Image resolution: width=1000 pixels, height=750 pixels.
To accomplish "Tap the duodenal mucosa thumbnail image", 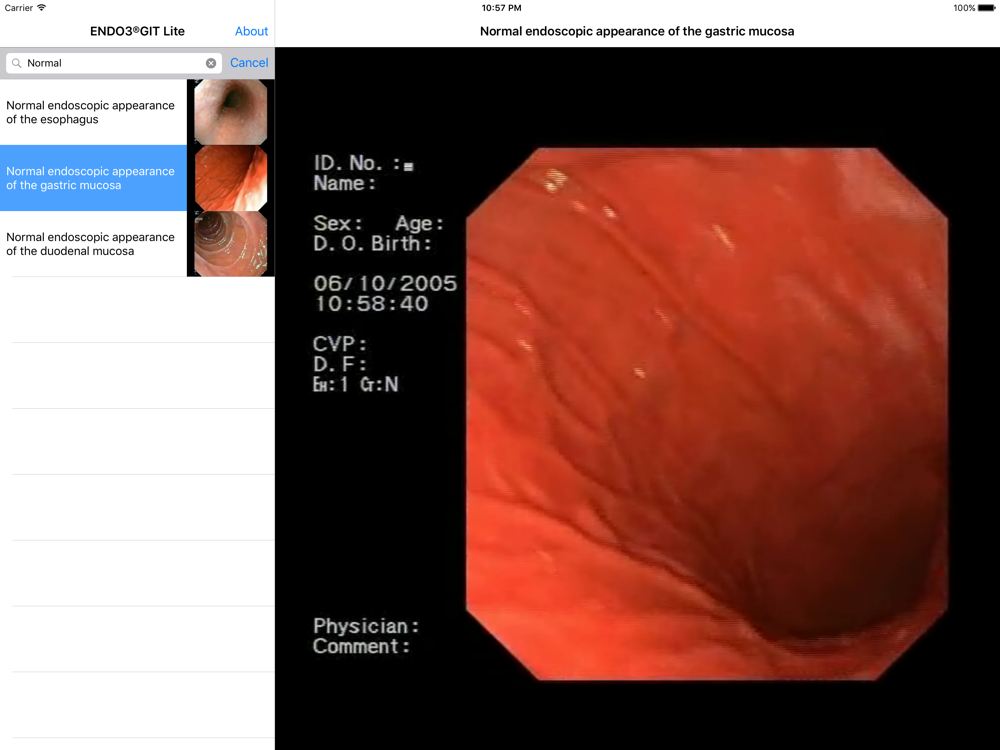I will 230,244.
